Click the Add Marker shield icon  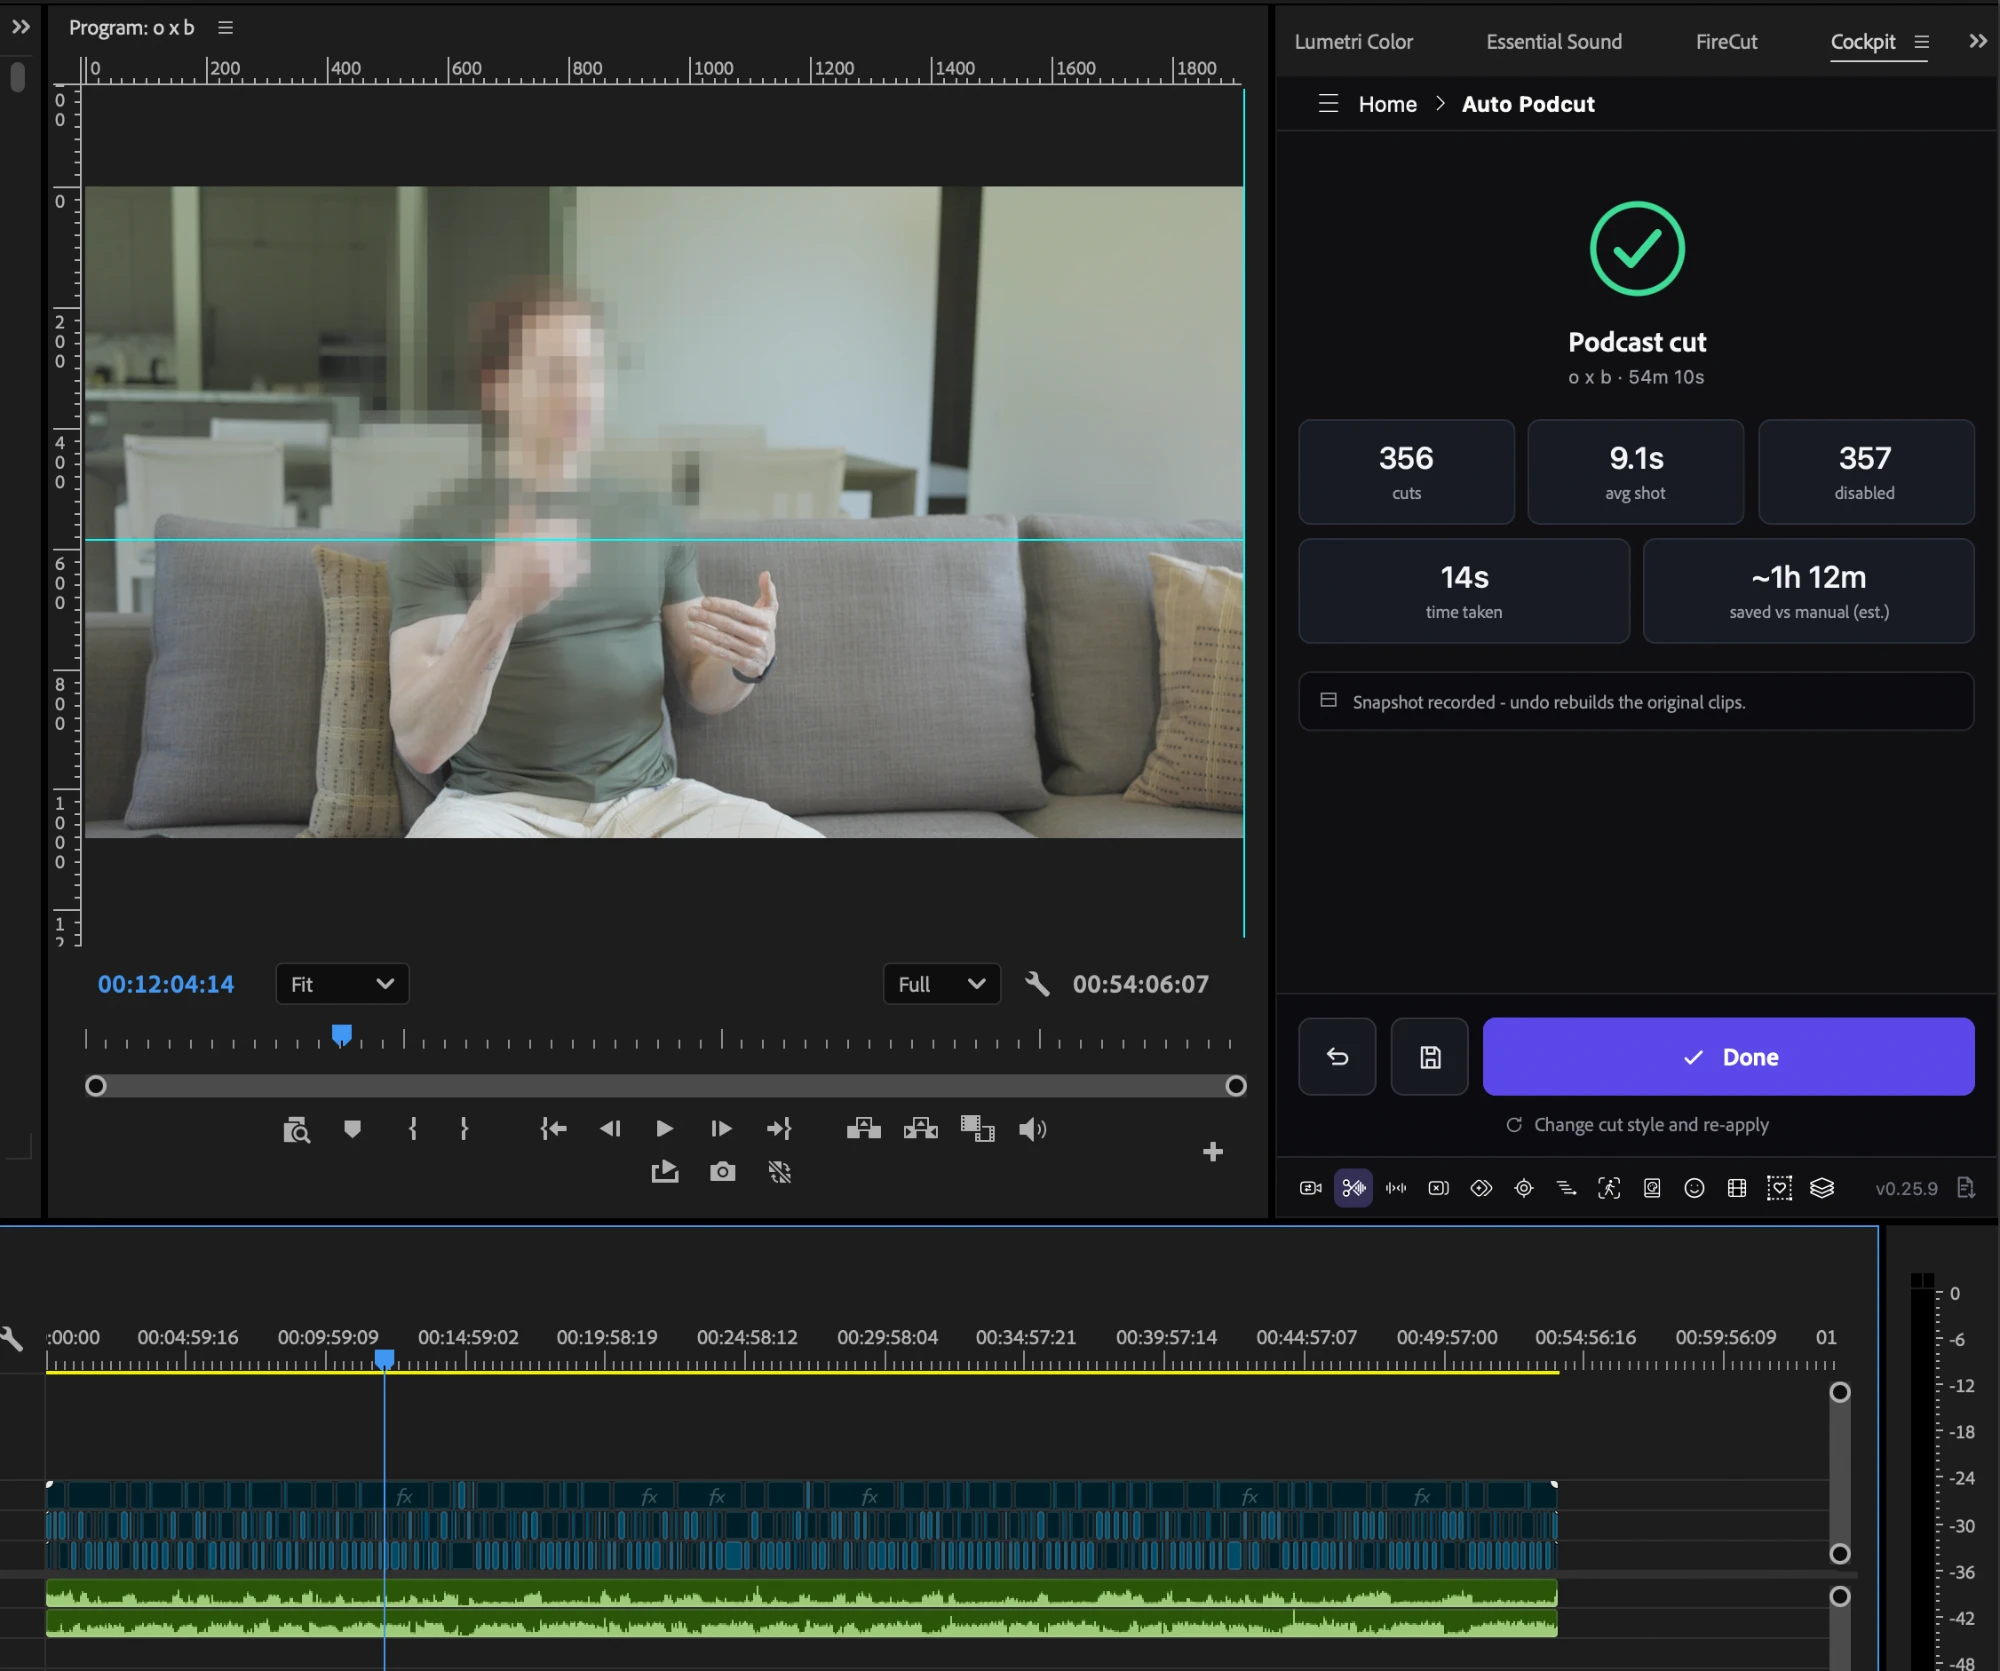coord(352,1129)
